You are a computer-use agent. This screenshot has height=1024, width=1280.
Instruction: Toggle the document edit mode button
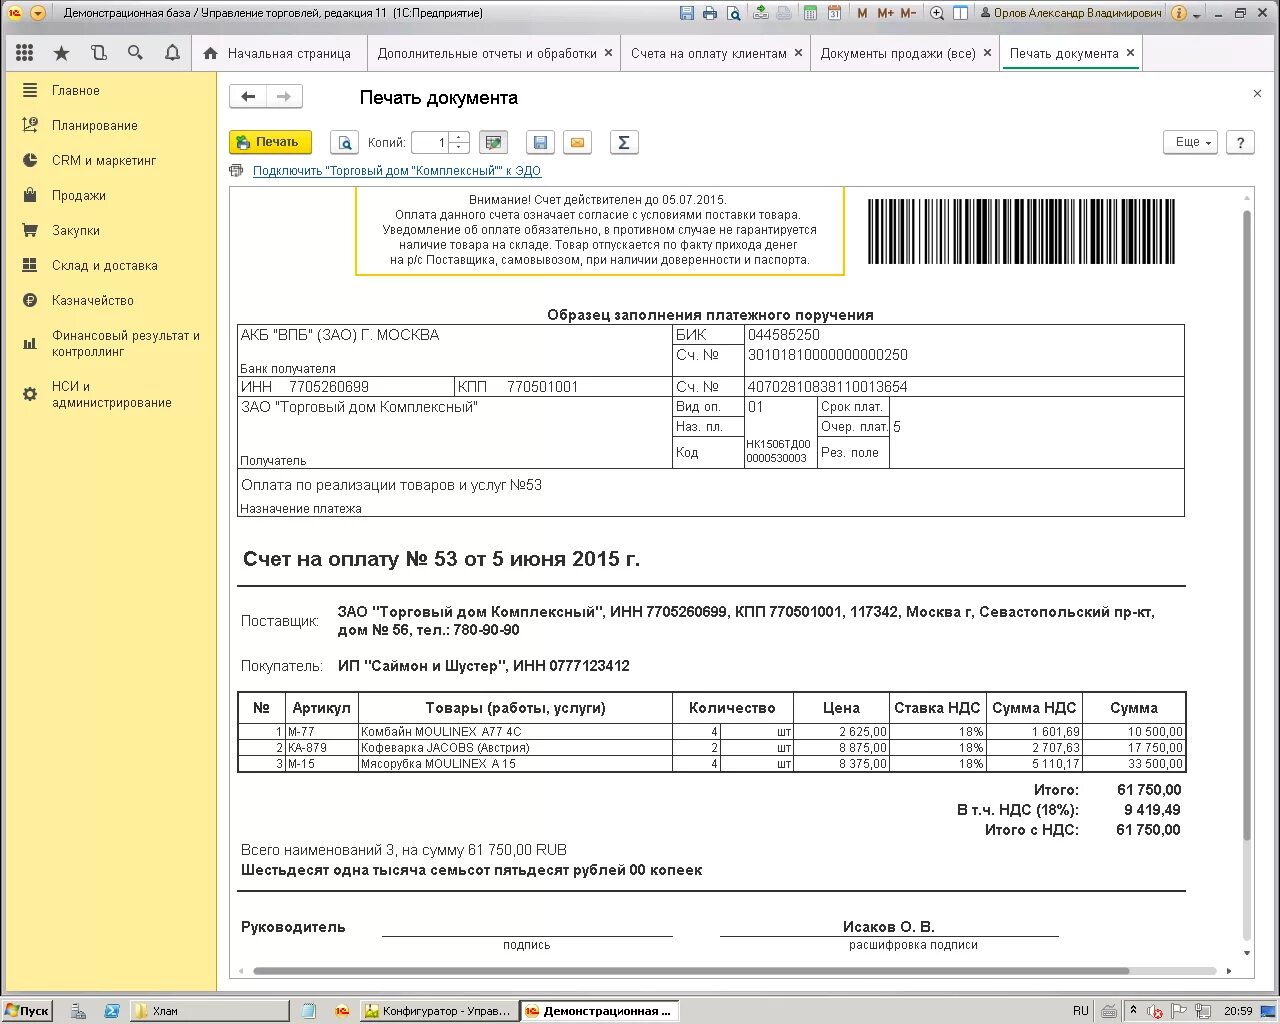coord(493,142)
